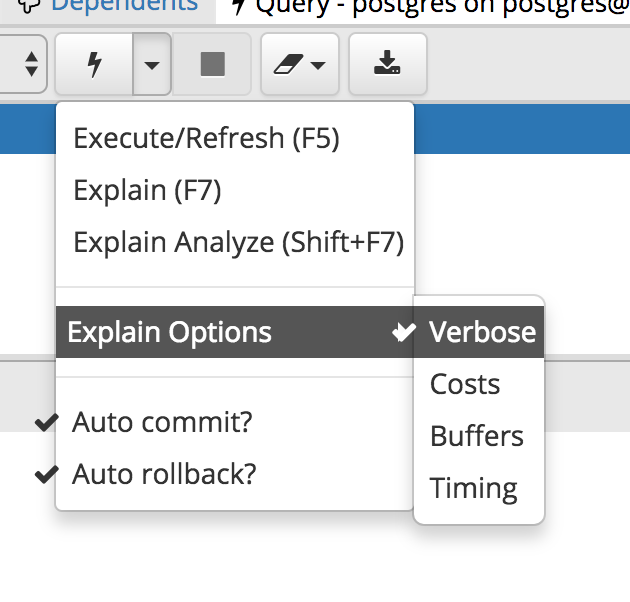The image size is (630, 602).
Task: Expand the eraser clear options arrow
Action: click(x=318, y=67)
